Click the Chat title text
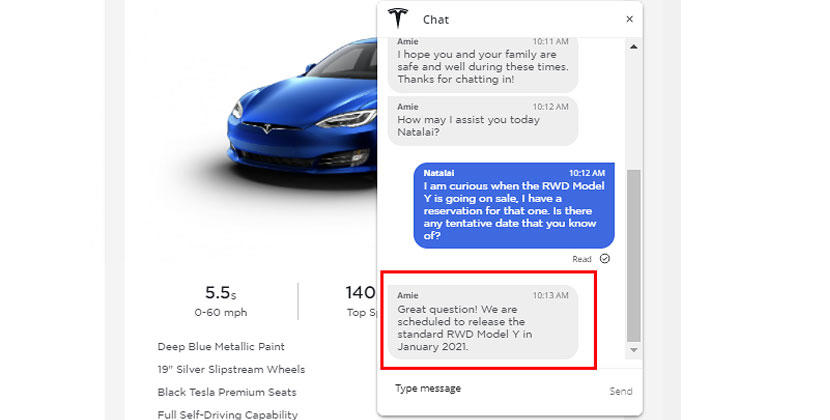 click(436, 19)
